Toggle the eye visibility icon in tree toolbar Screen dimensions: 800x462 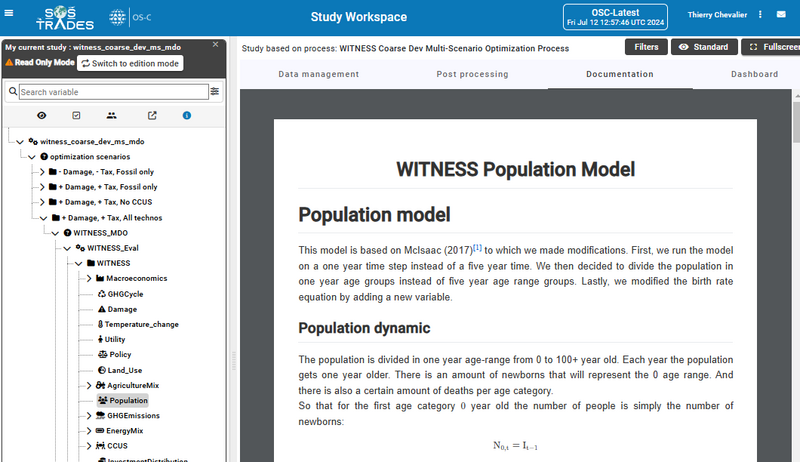pos(42,116)
